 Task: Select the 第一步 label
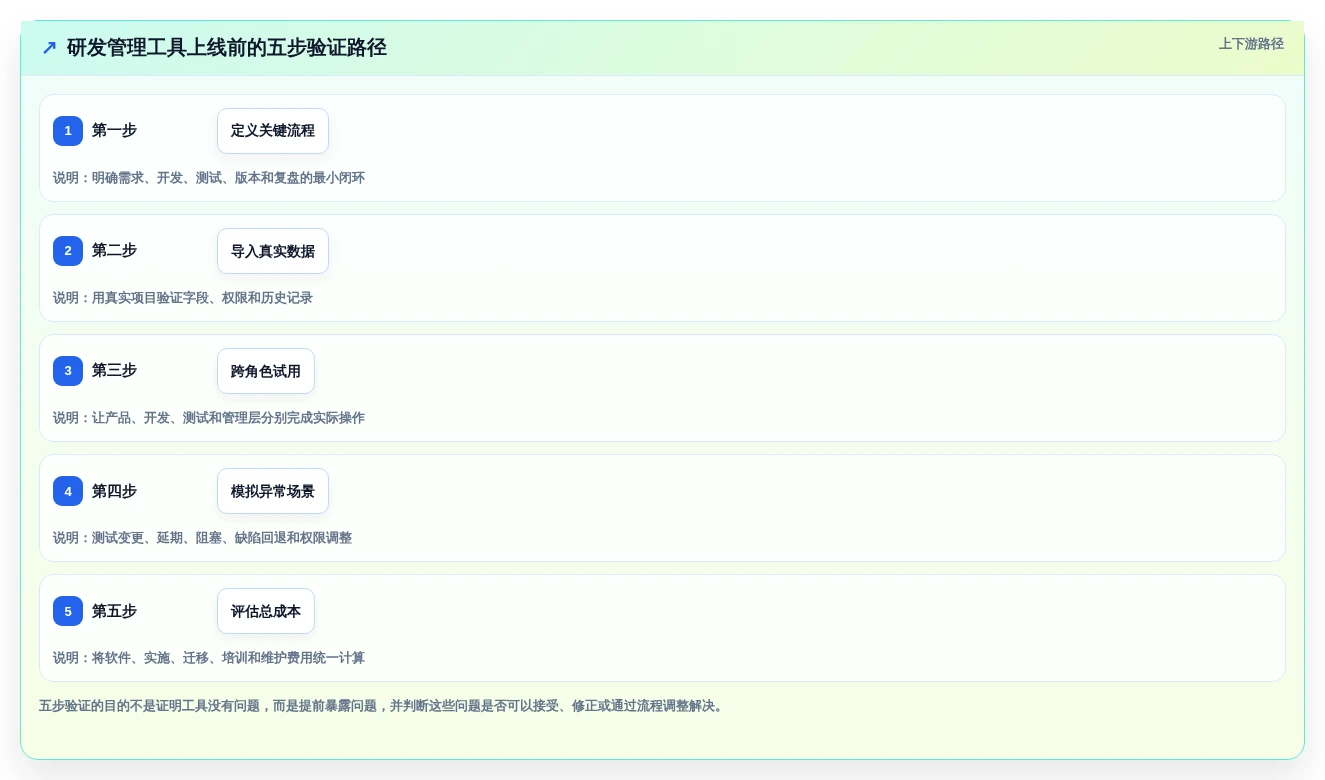[114, 131]
